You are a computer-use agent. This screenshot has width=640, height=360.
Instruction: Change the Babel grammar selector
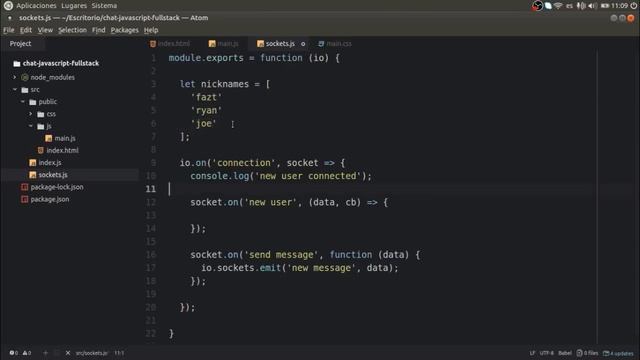coord(565,353)
